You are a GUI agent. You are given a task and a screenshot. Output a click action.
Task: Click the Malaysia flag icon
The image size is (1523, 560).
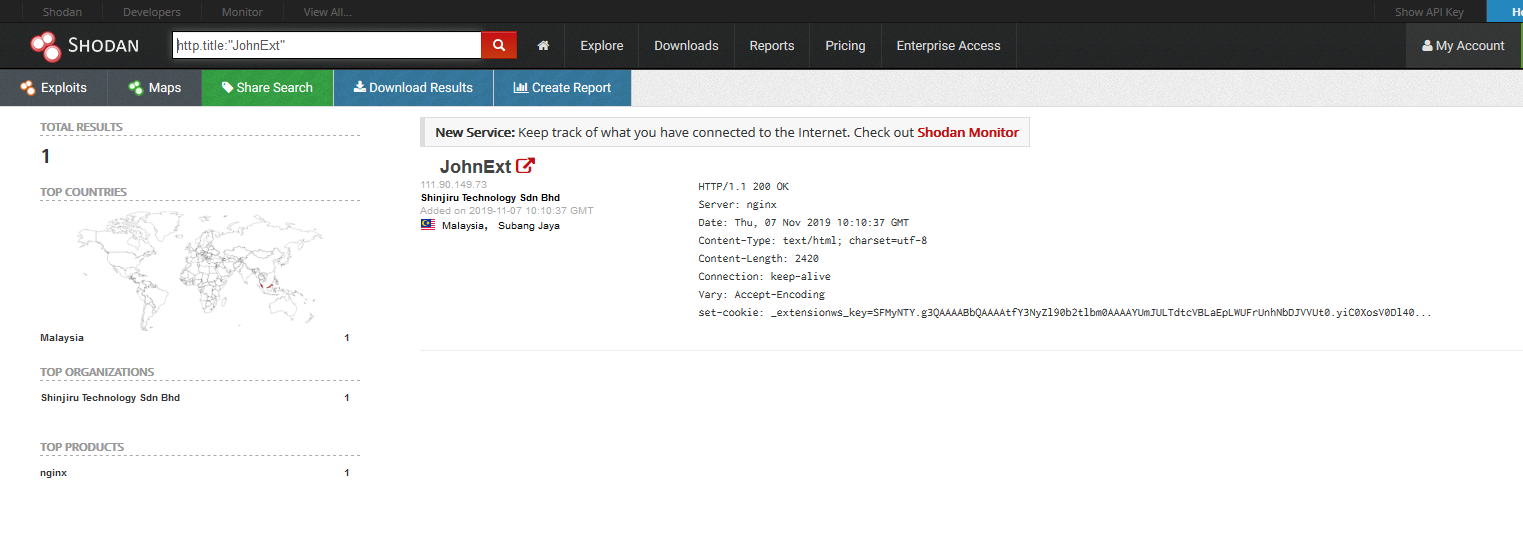click(x=428, y=225)
